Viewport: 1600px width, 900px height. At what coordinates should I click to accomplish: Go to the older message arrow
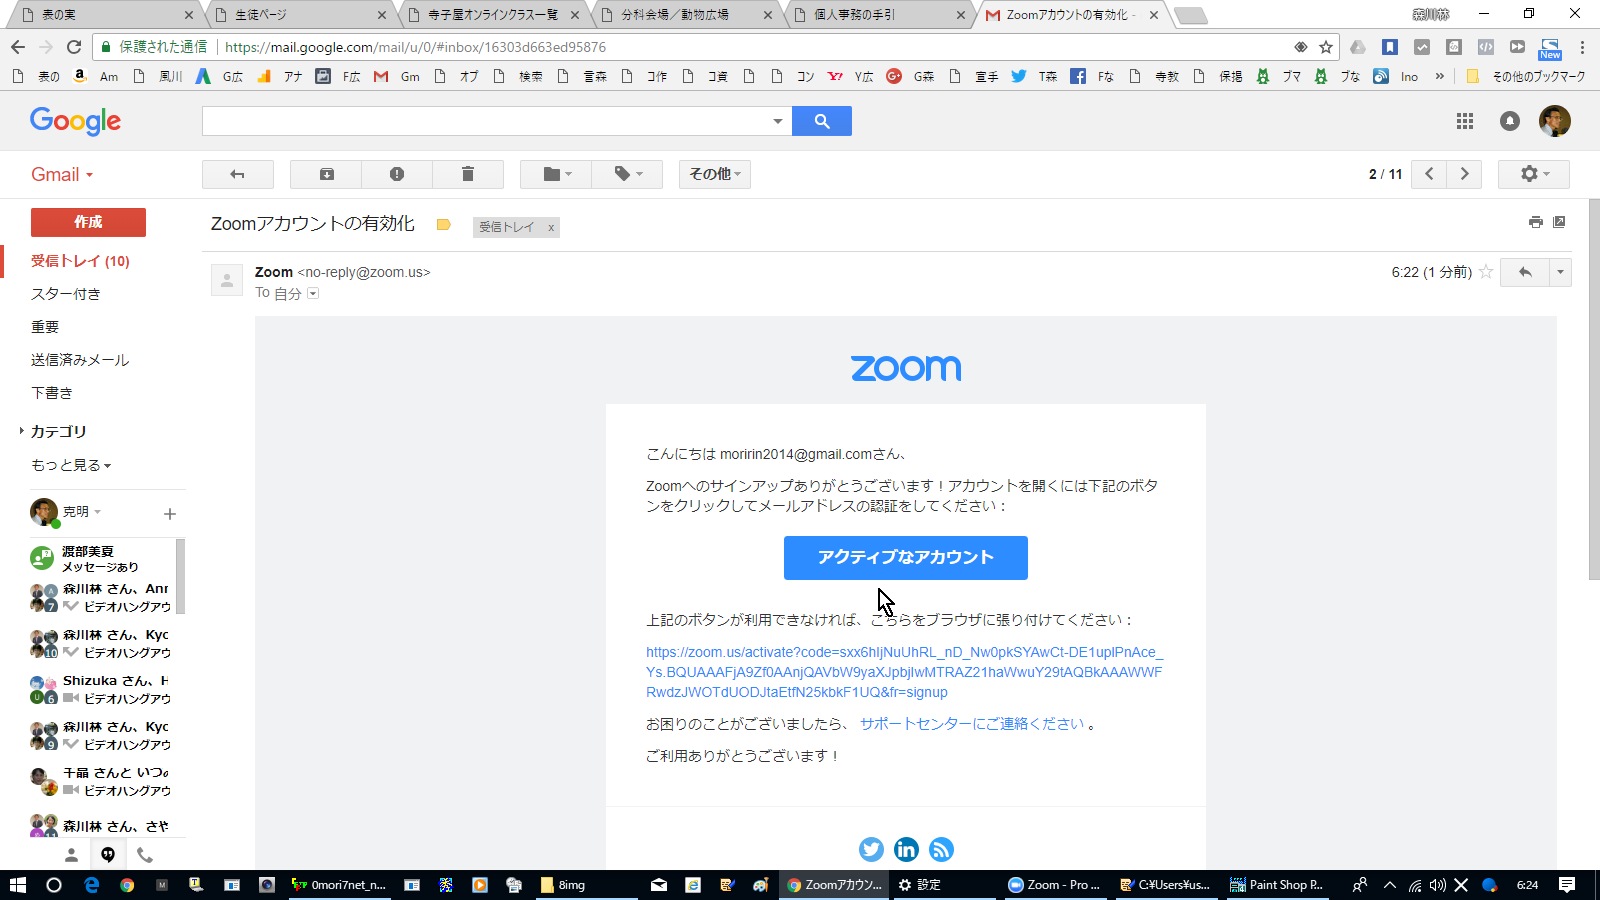pyautogui.click(x=1465, y=174)
